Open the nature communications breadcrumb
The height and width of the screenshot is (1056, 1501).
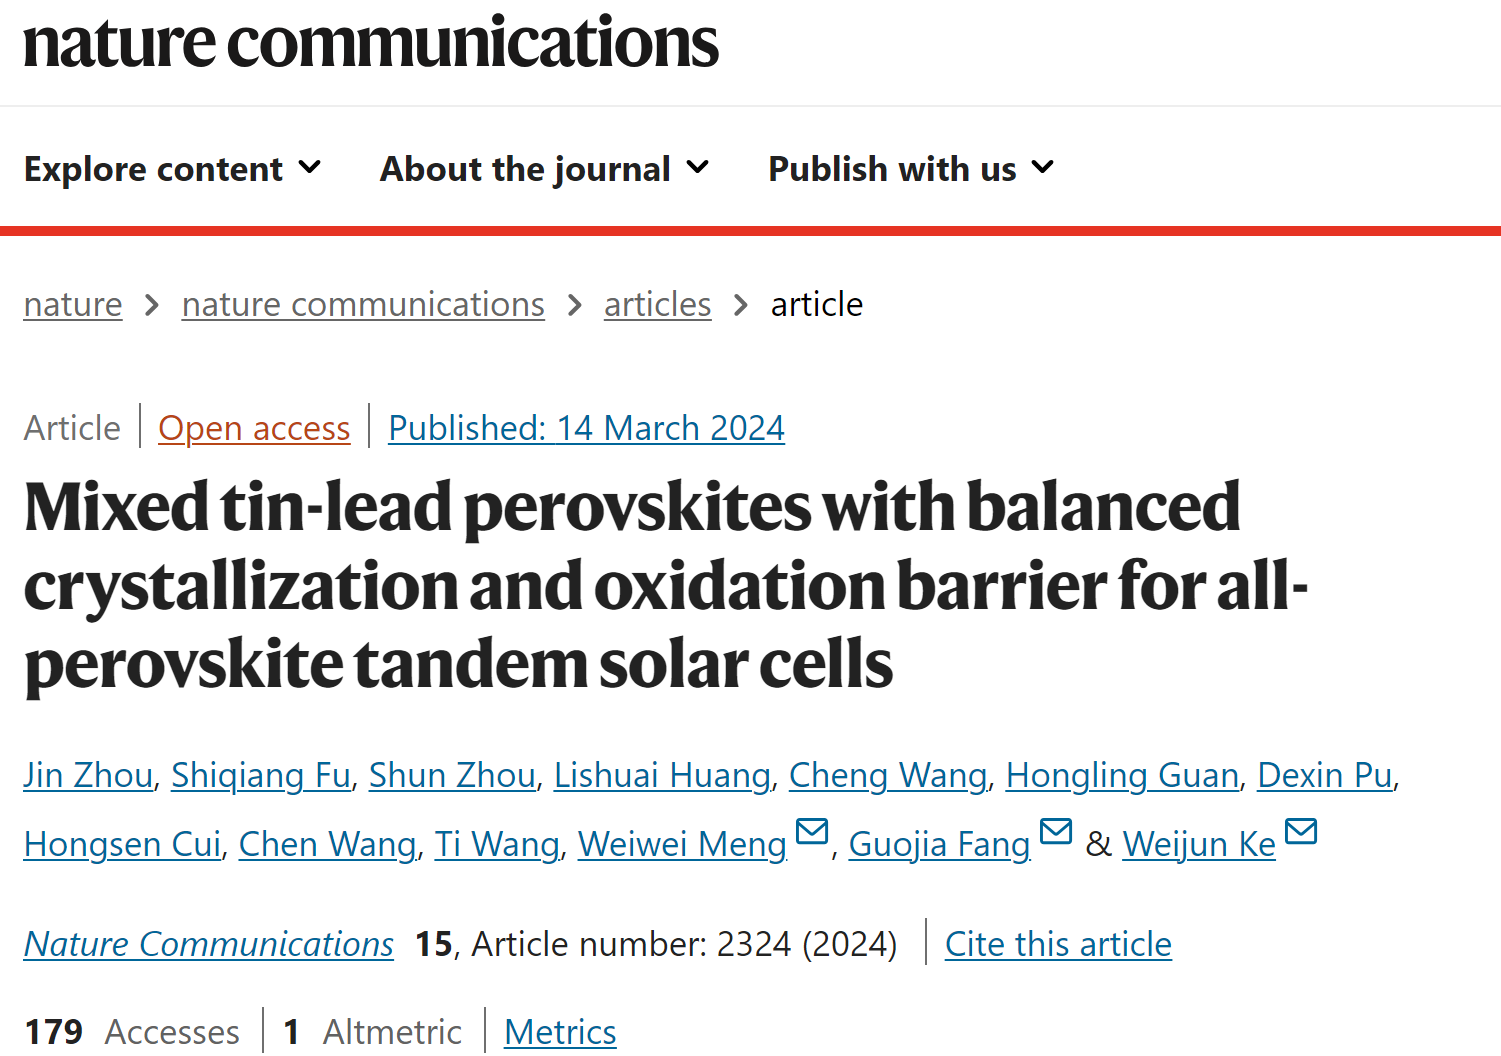[x=363, y=304]
